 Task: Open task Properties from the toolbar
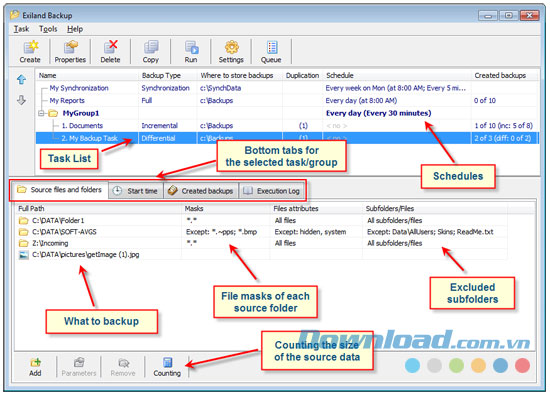coord(70,52)
